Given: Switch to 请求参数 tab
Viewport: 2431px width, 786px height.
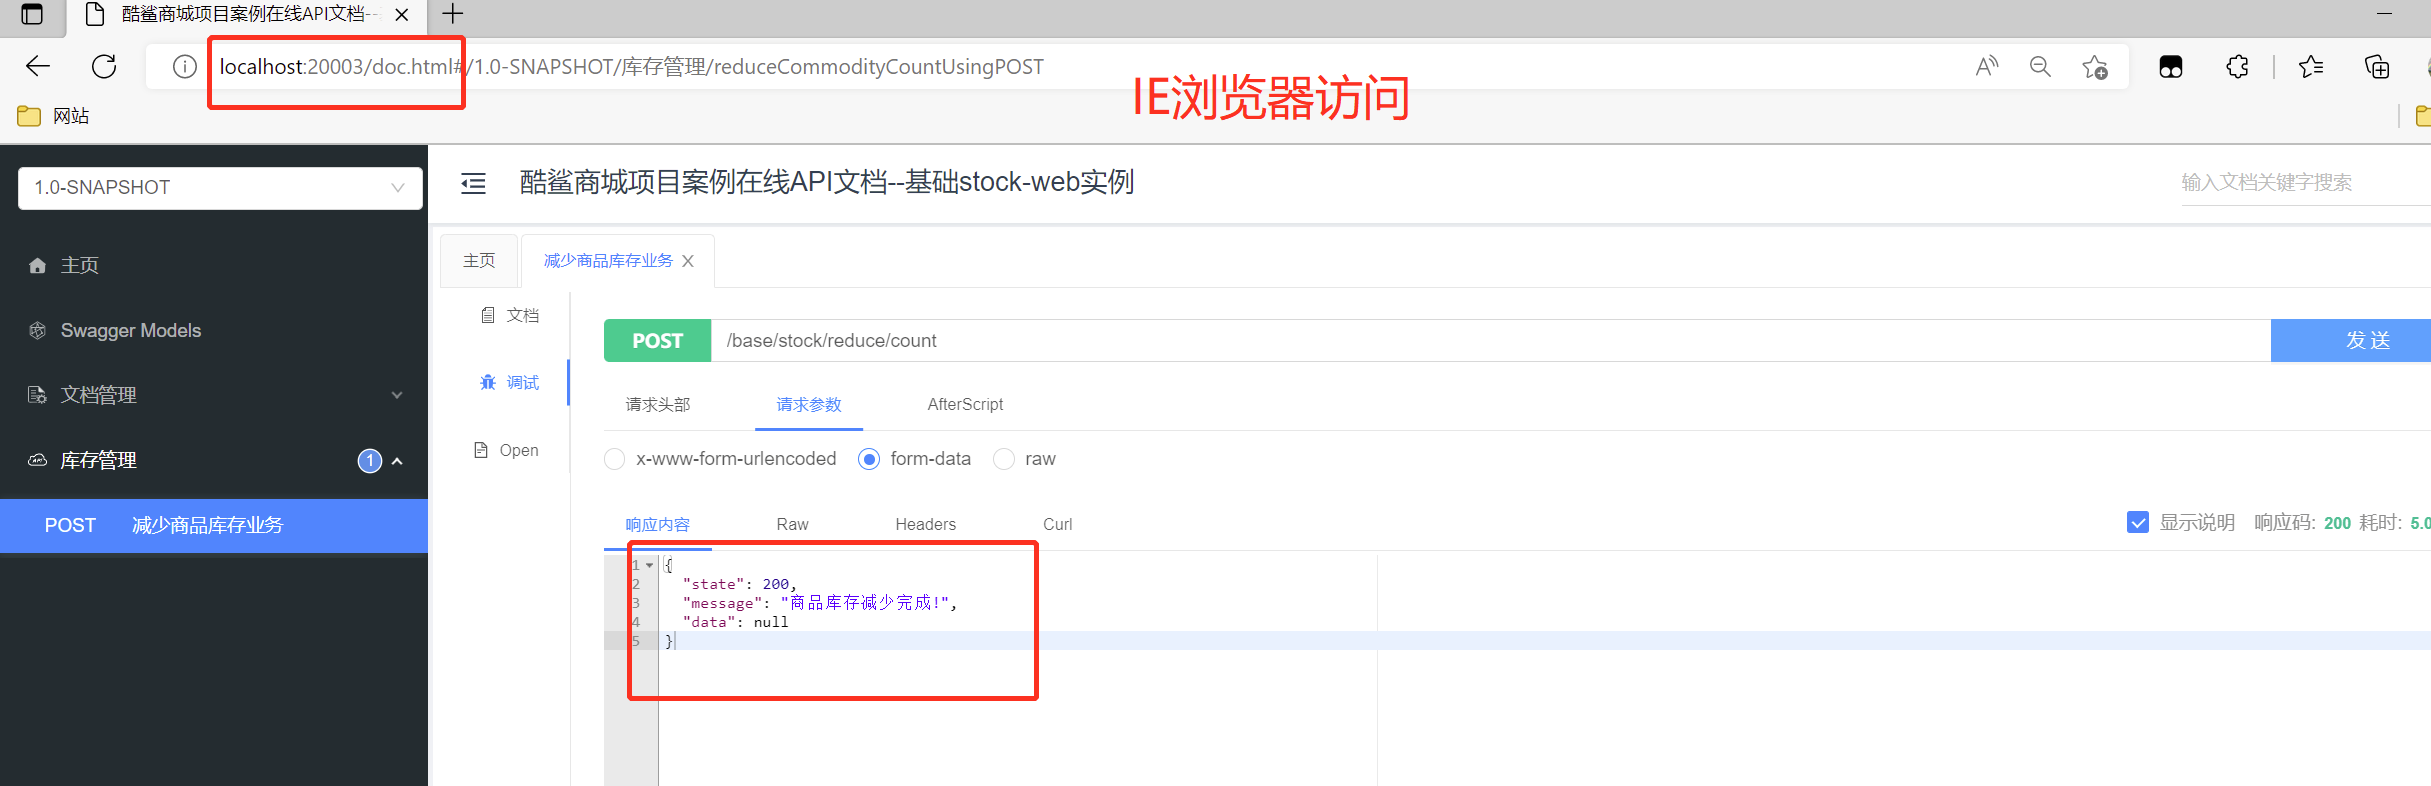Looking at the screenshot, I should point(809,404).
